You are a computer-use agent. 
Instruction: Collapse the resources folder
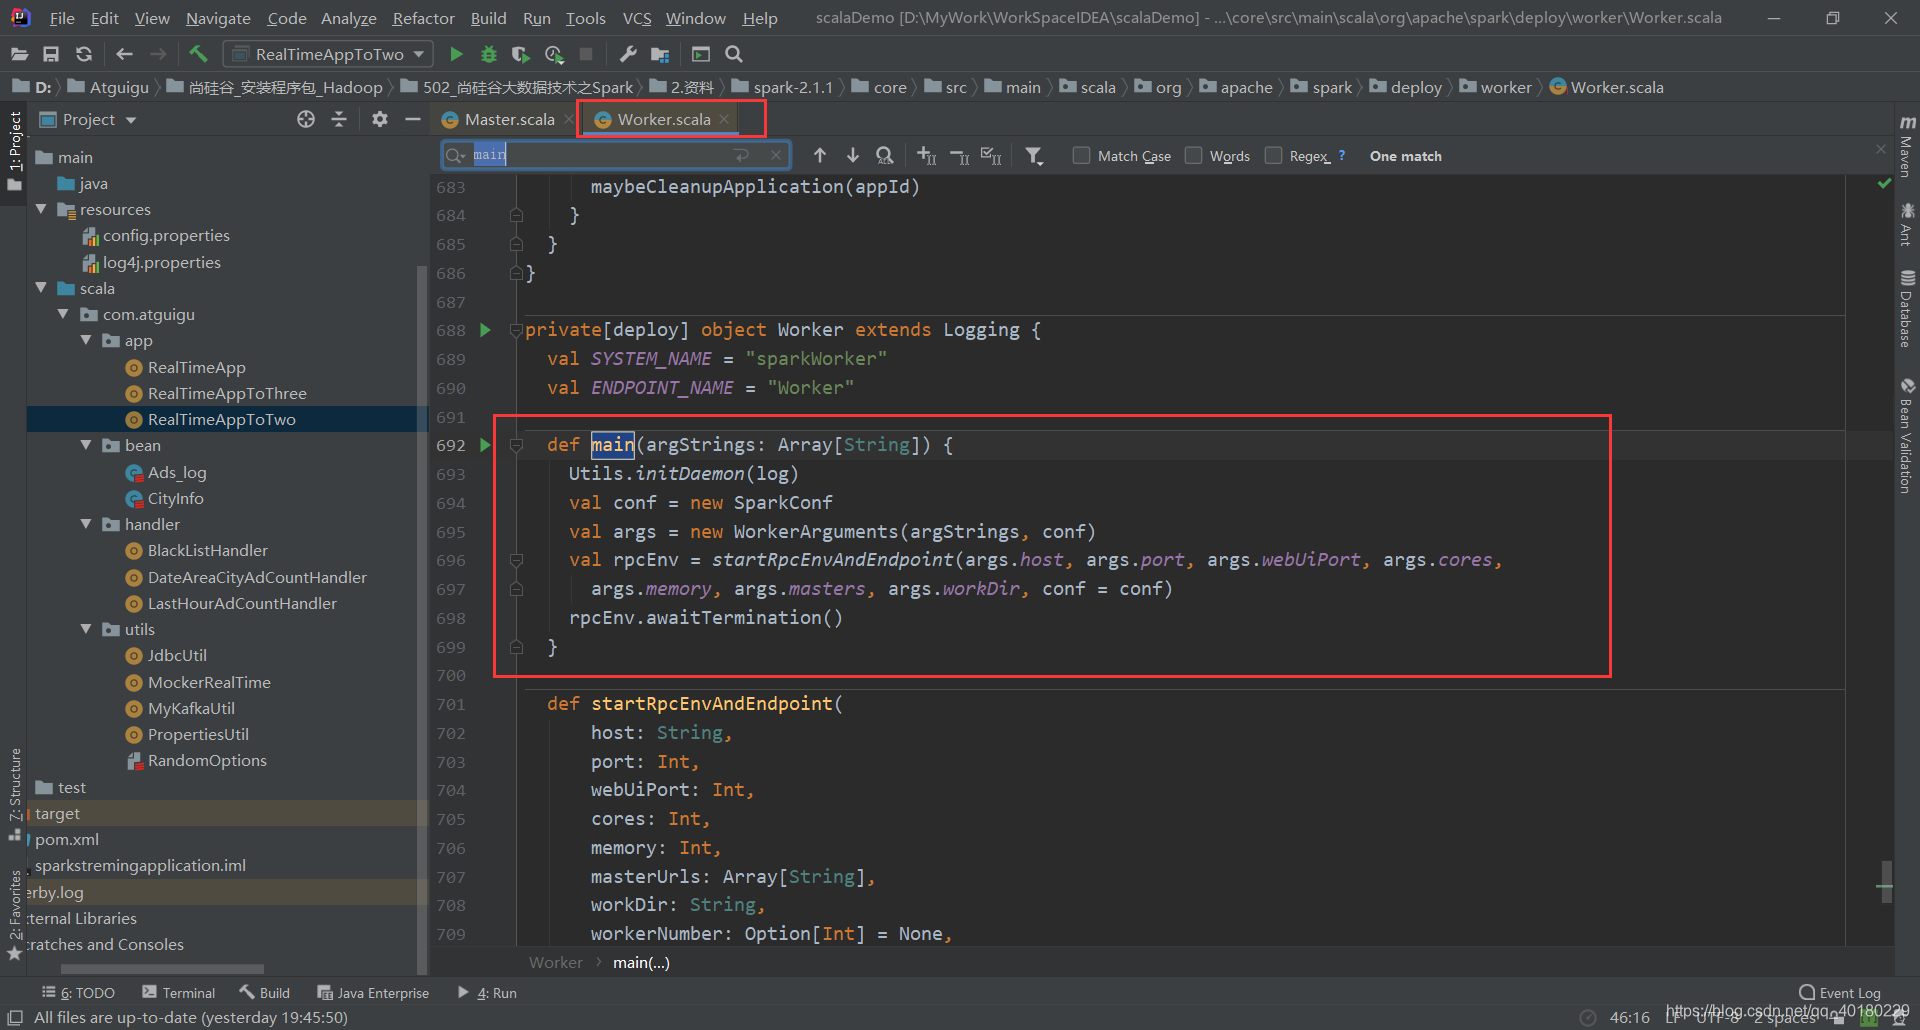click(41, 209)
